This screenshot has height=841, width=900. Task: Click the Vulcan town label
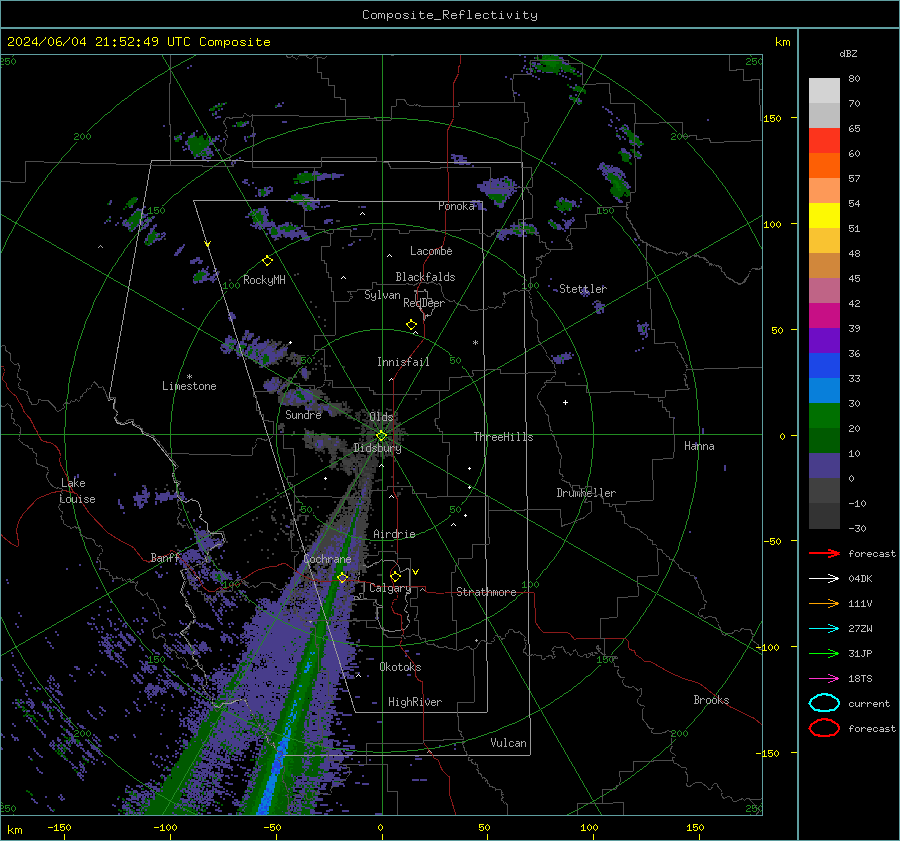(508, 743)
